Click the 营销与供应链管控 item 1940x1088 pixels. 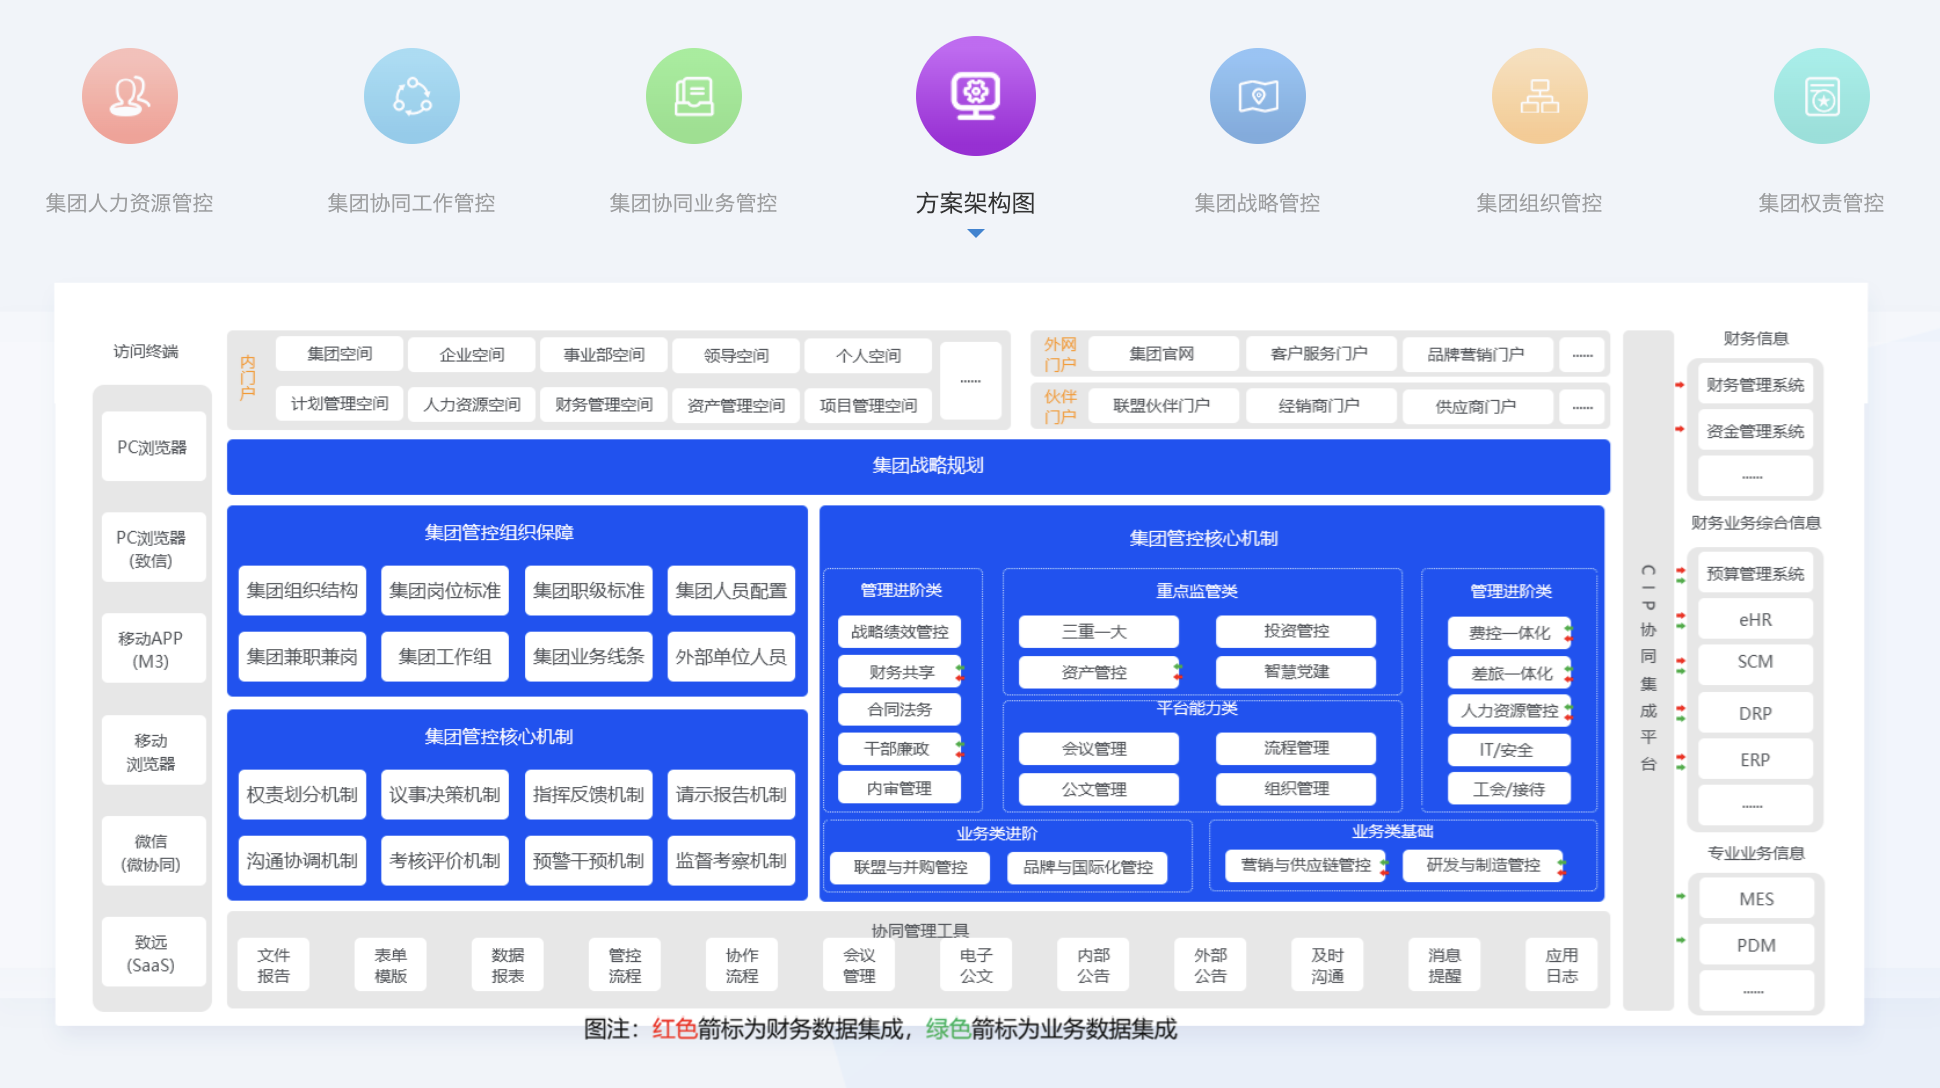tap(1304, 865)
